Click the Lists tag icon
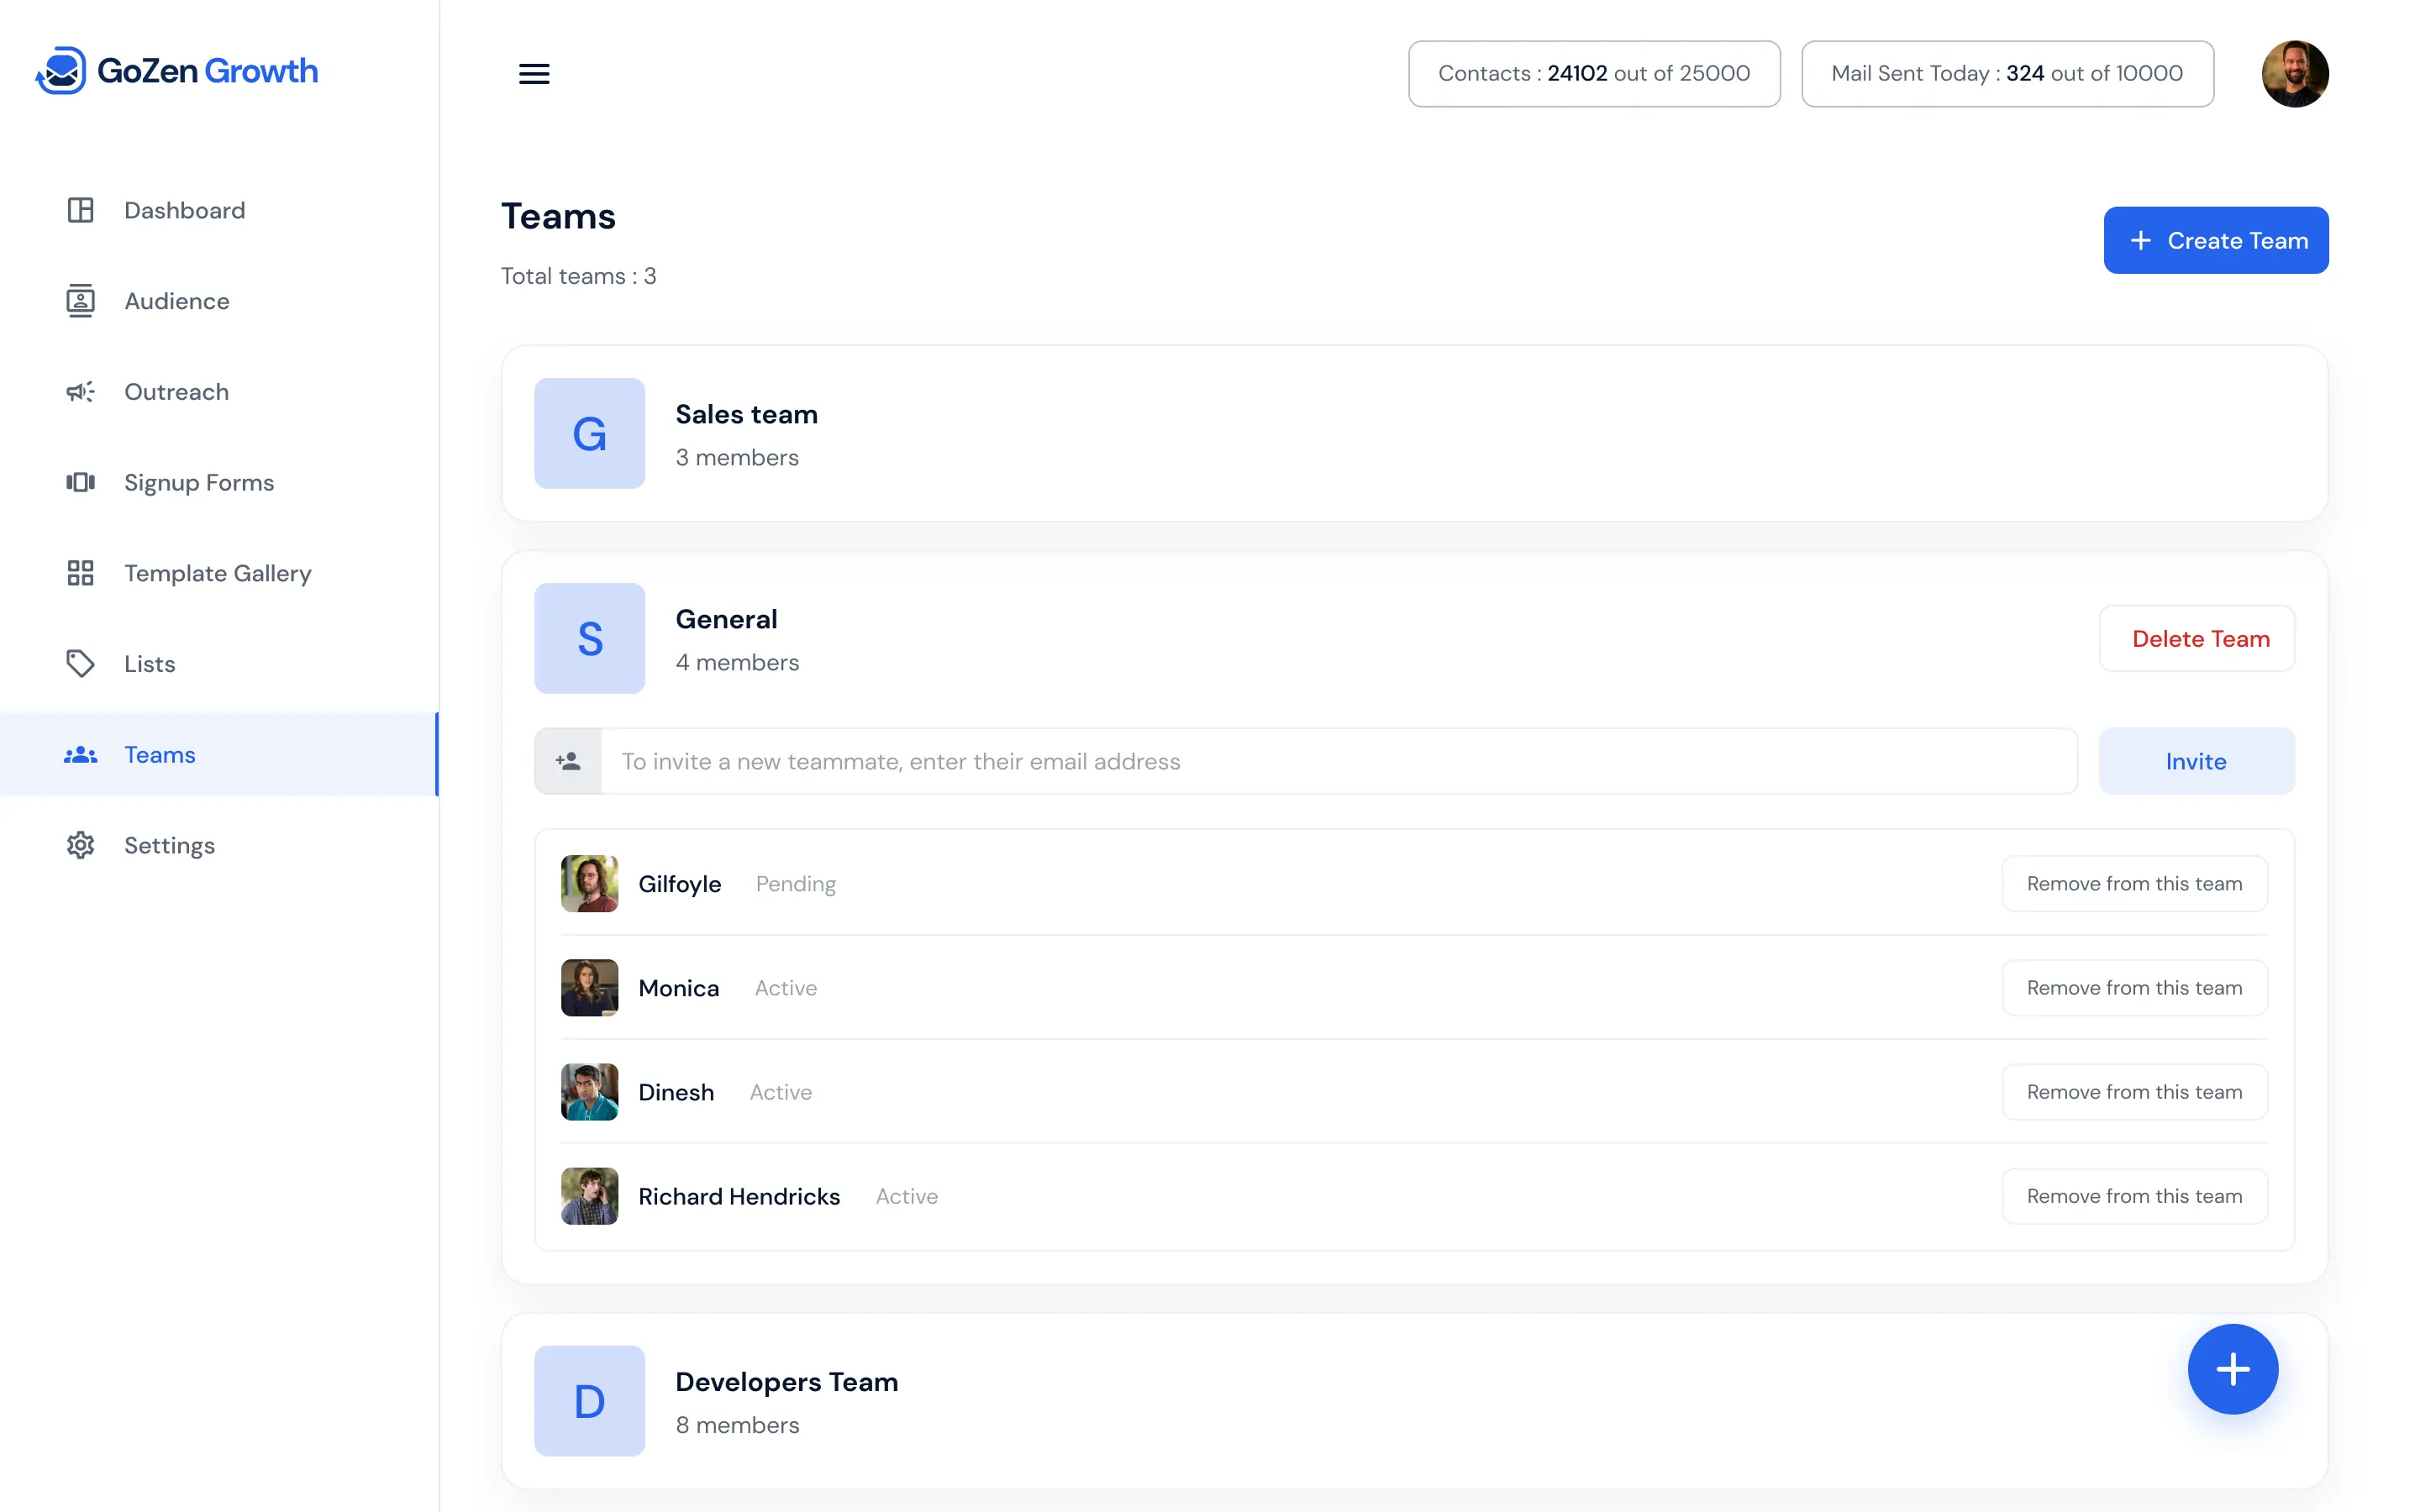This screenshot has width=2420, height=1512. click(80, 664)
